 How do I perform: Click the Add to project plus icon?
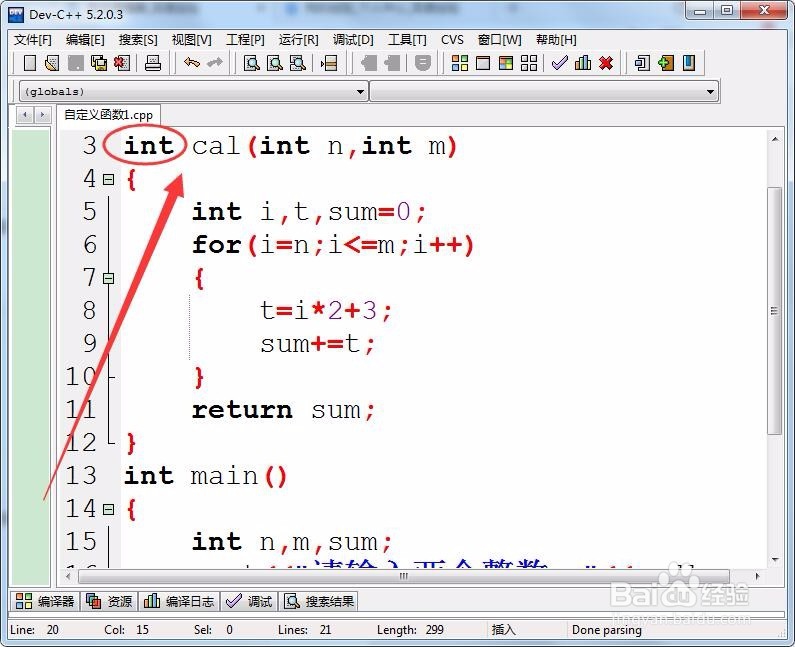(x=666, y=63)
